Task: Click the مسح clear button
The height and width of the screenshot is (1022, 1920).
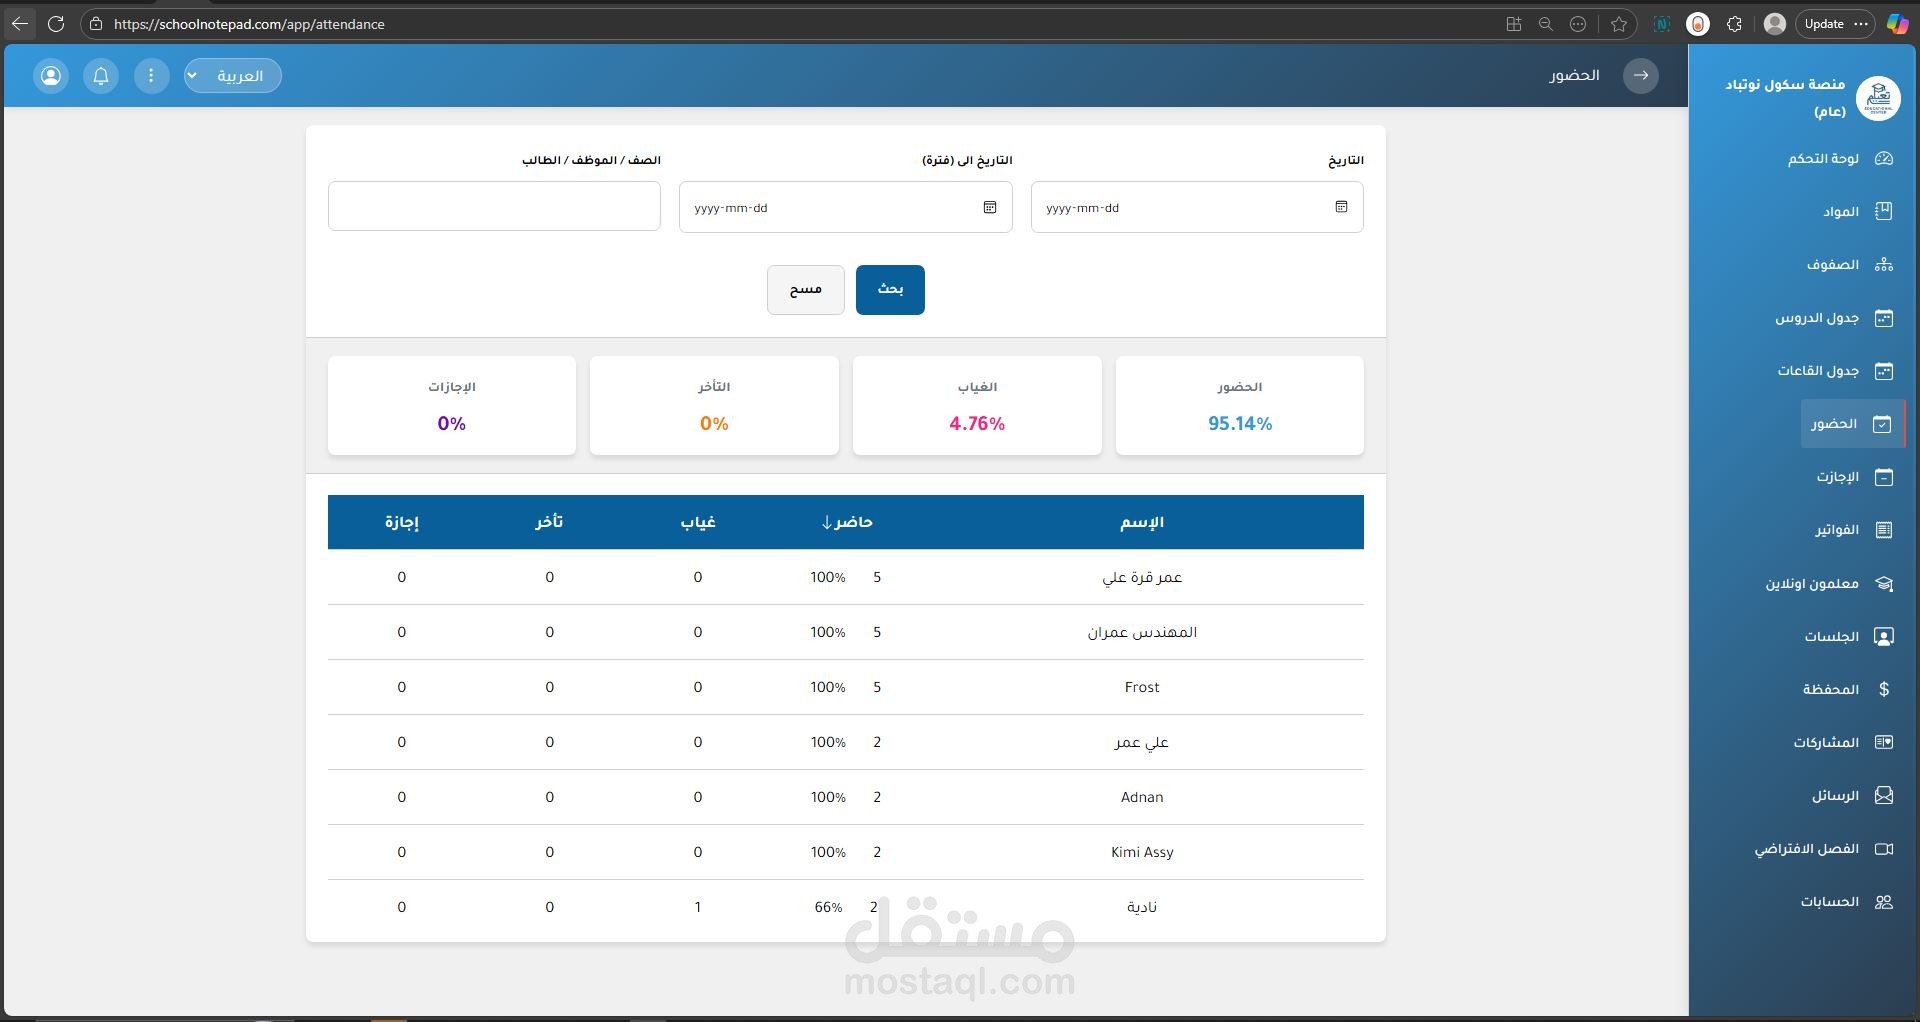Action: (x=806, y=290)
